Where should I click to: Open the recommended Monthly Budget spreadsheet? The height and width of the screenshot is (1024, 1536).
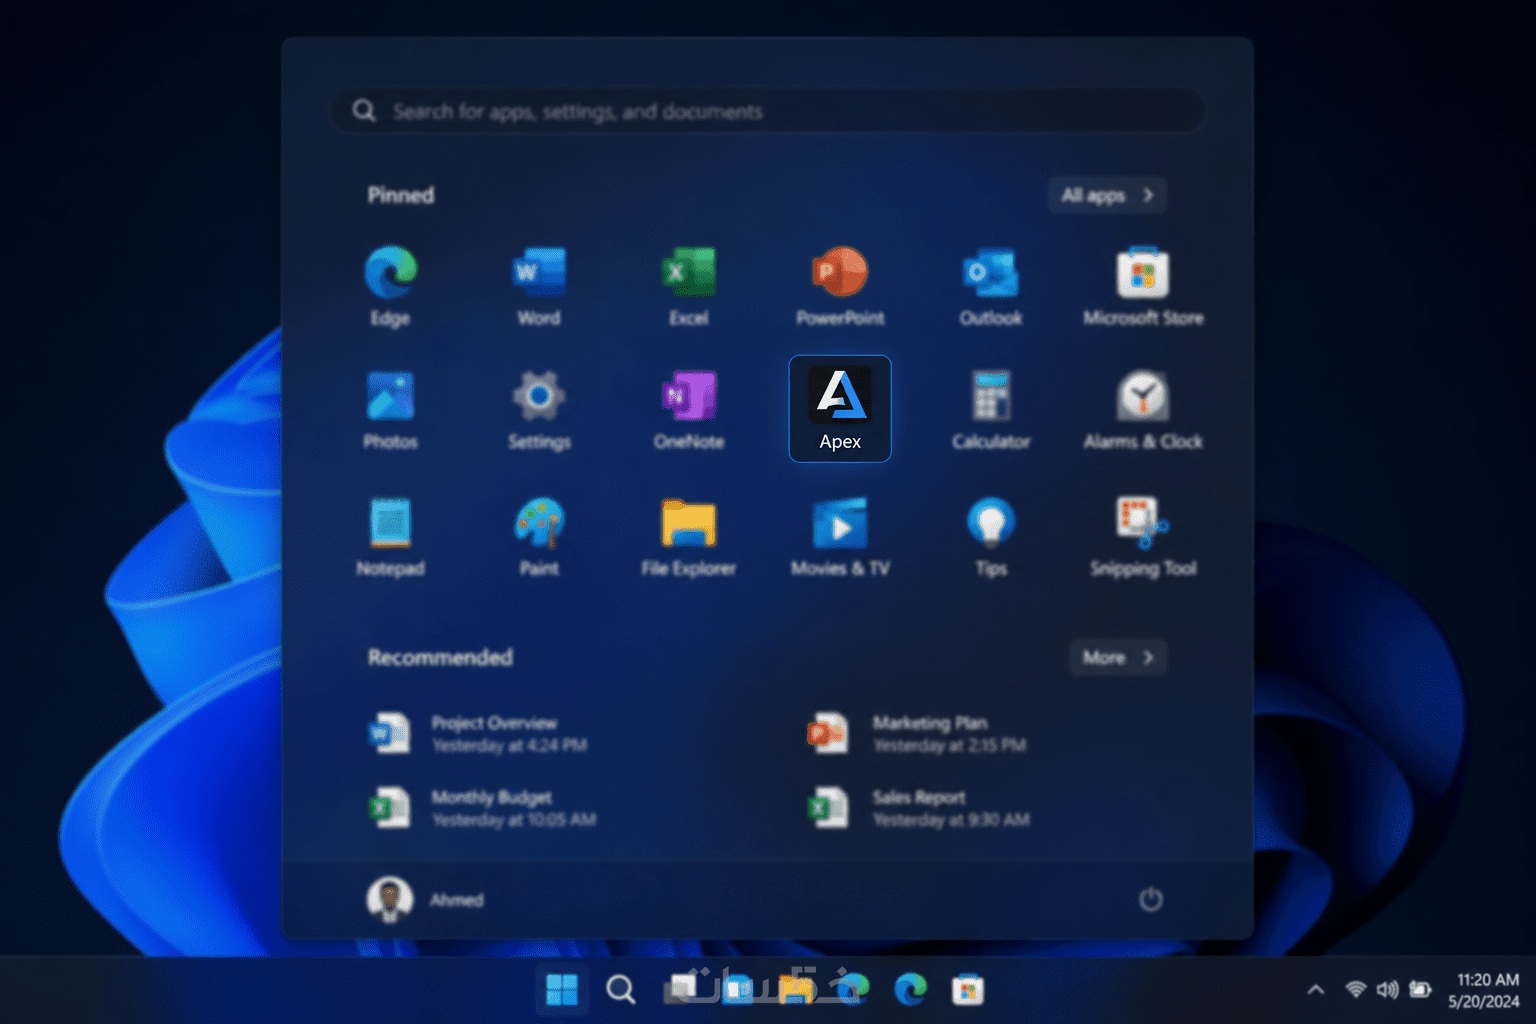482,808
